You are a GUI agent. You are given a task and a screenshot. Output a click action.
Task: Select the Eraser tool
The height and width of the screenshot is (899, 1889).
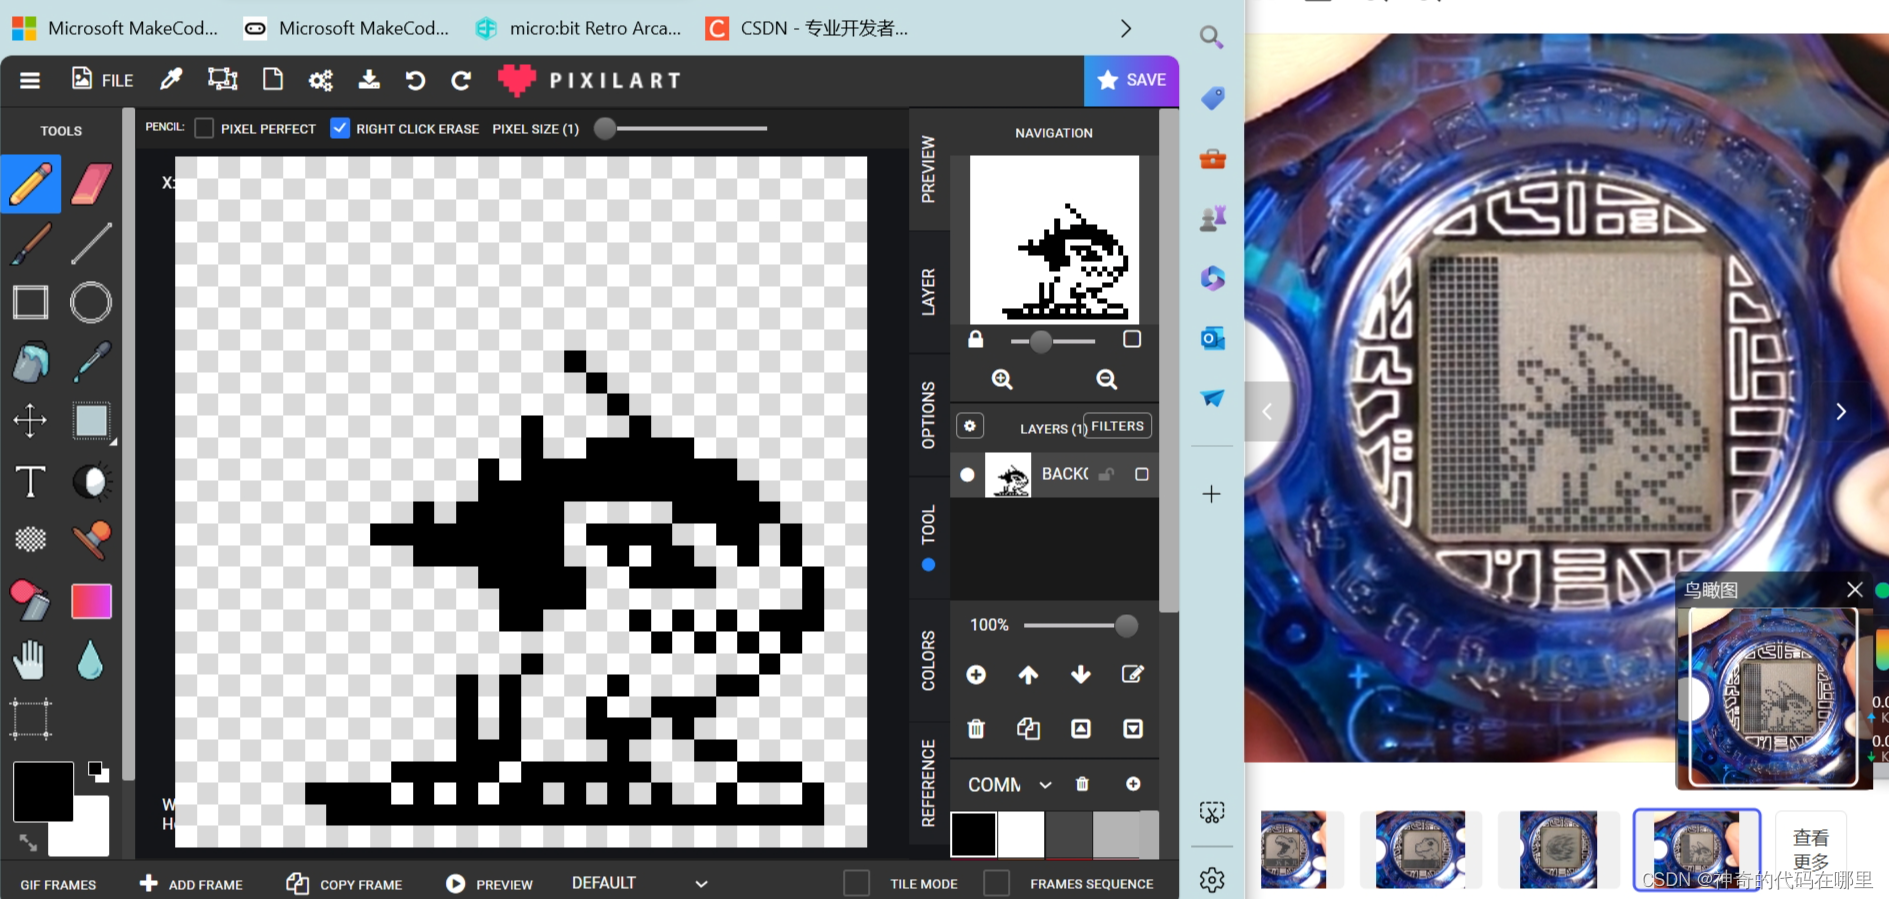pos(91,184)
